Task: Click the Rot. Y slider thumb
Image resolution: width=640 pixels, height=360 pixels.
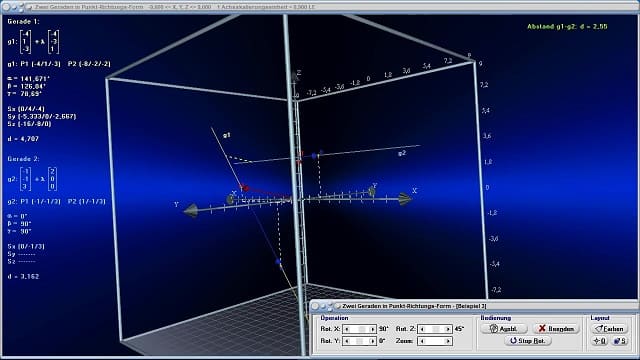Action: 360,341
